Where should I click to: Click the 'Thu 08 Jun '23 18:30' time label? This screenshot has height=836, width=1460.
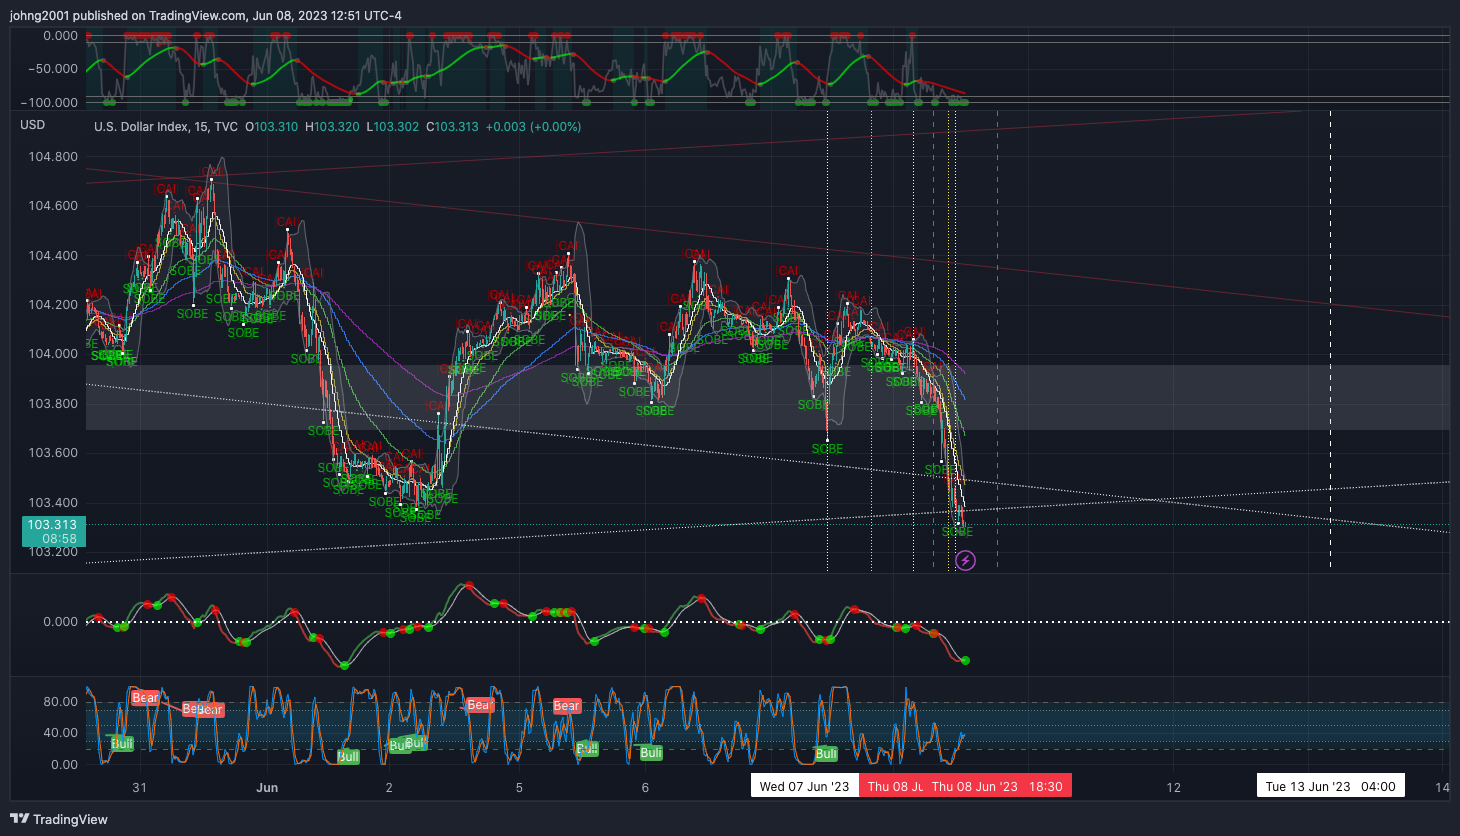tap(997, 786)
